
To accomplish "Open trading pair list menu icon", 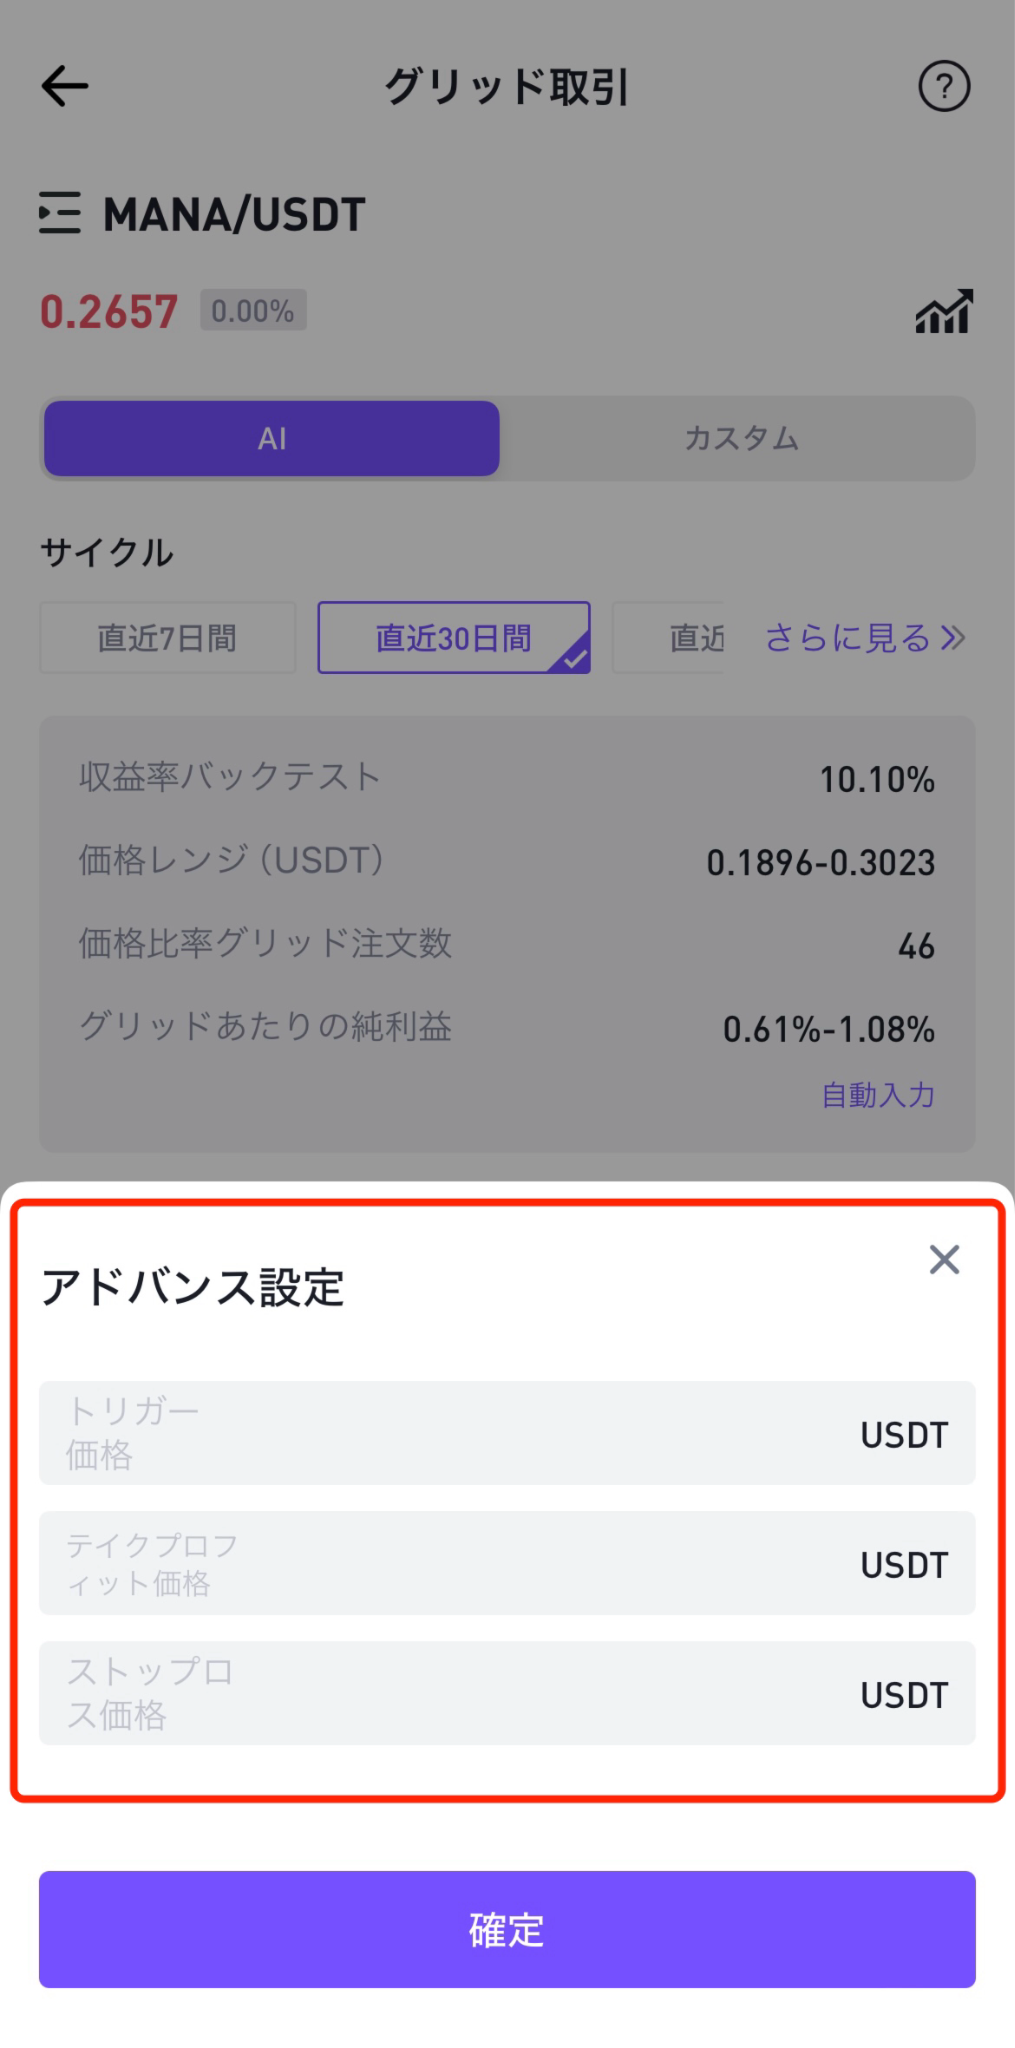I will tap(60, 213).
